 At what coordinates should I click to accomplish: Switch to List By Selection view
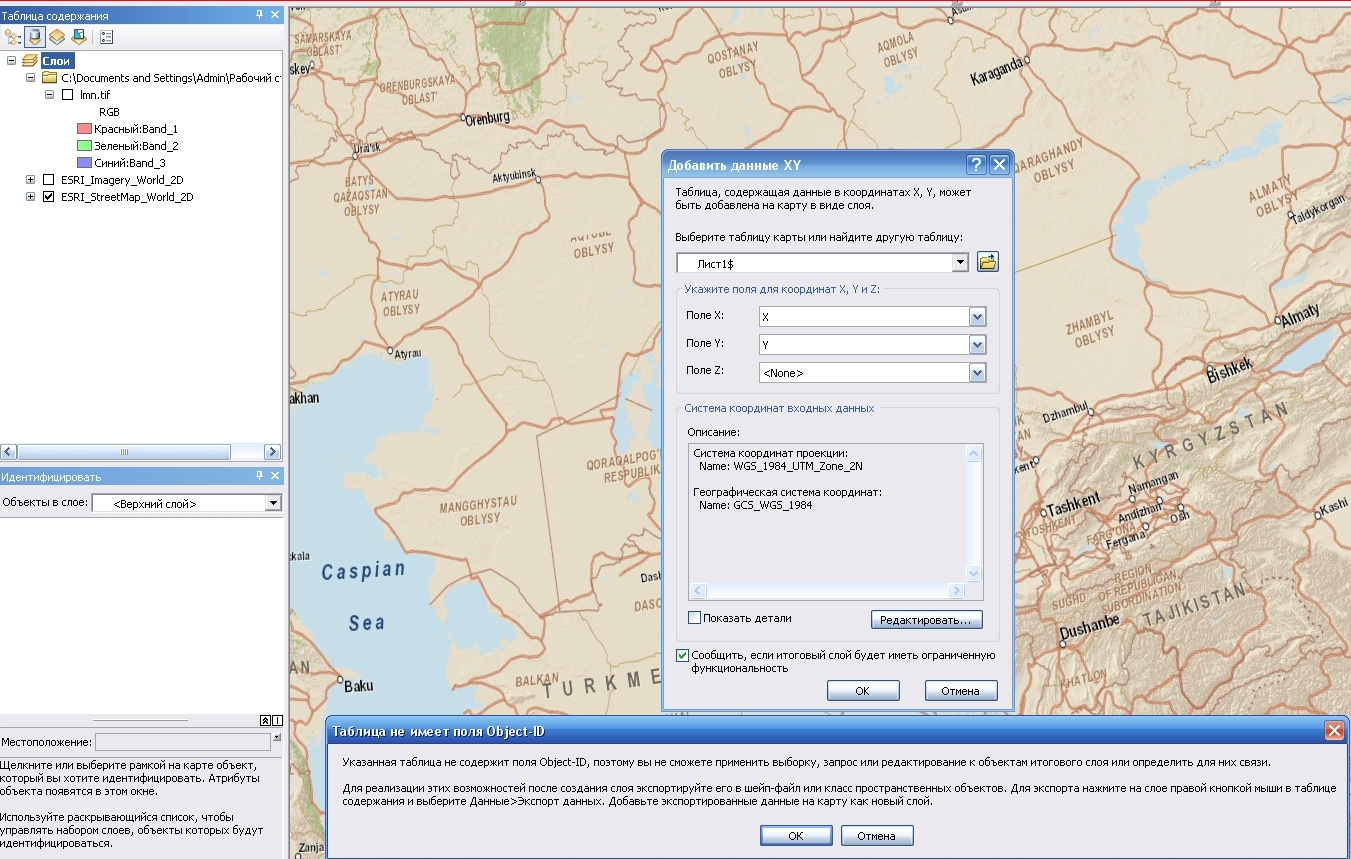pyautogui.click(x=78, y=37)
